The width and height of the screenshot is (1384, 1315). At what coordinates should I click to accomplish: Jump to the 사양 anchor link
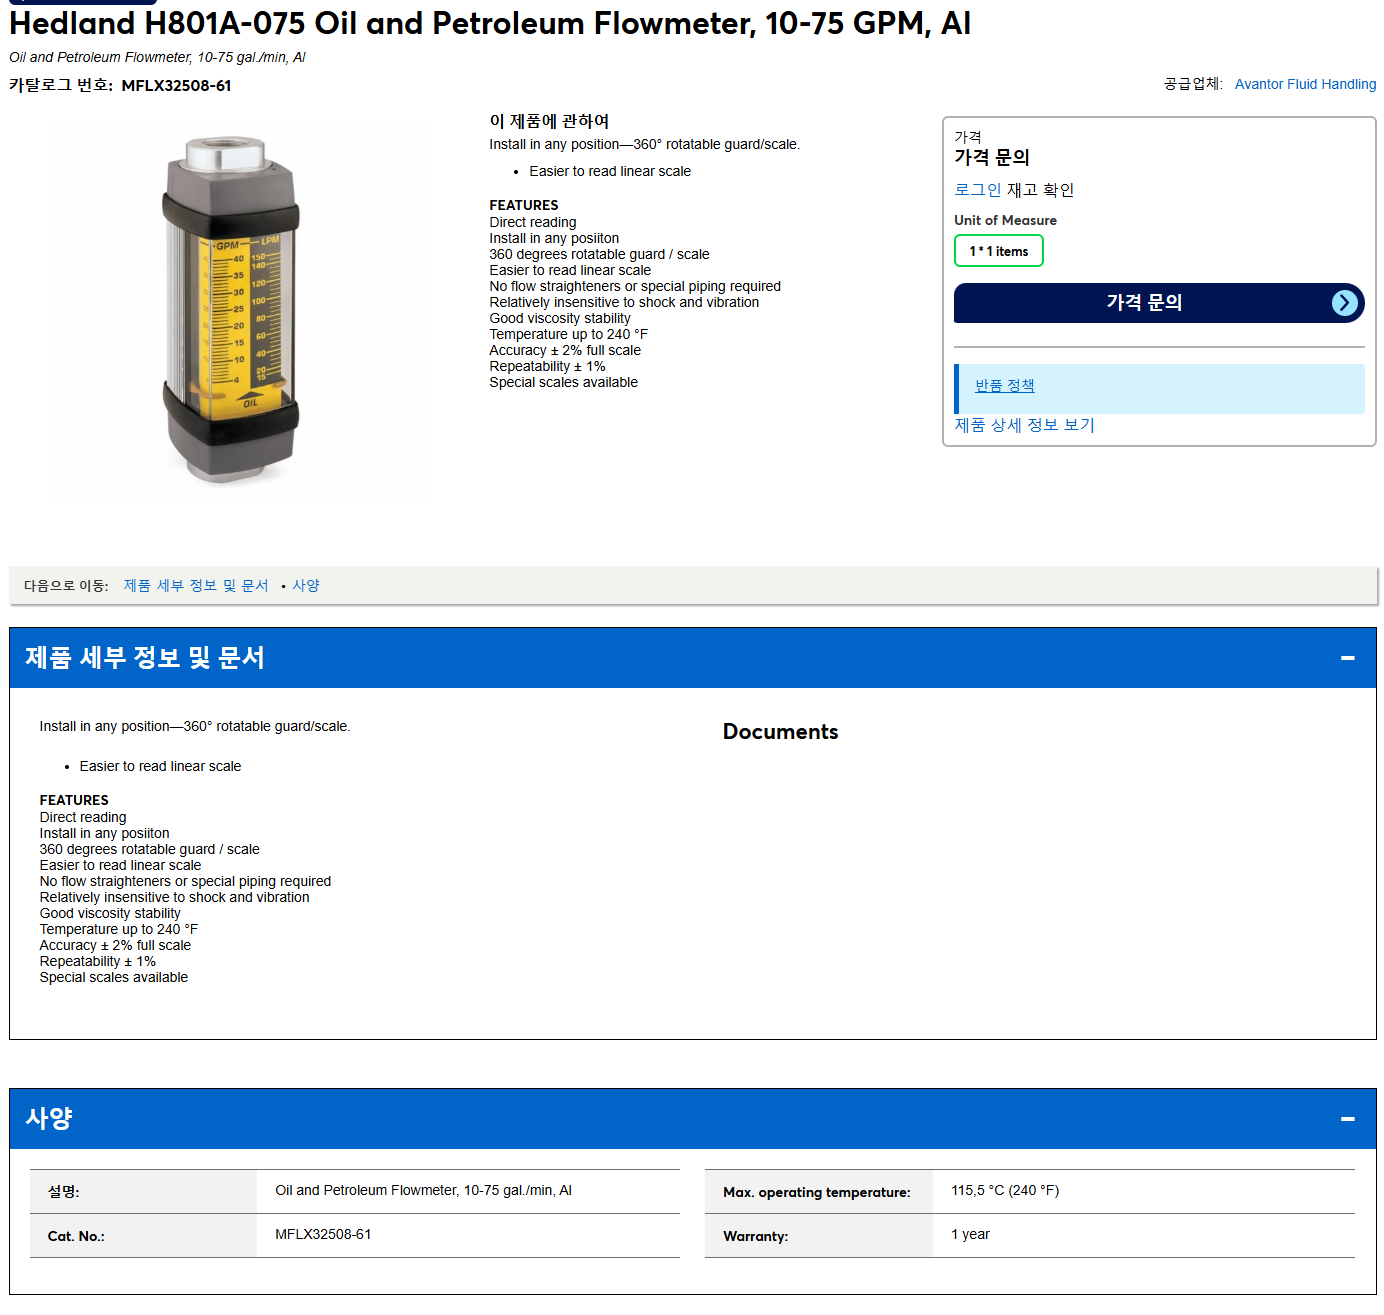tap(306, 586)
